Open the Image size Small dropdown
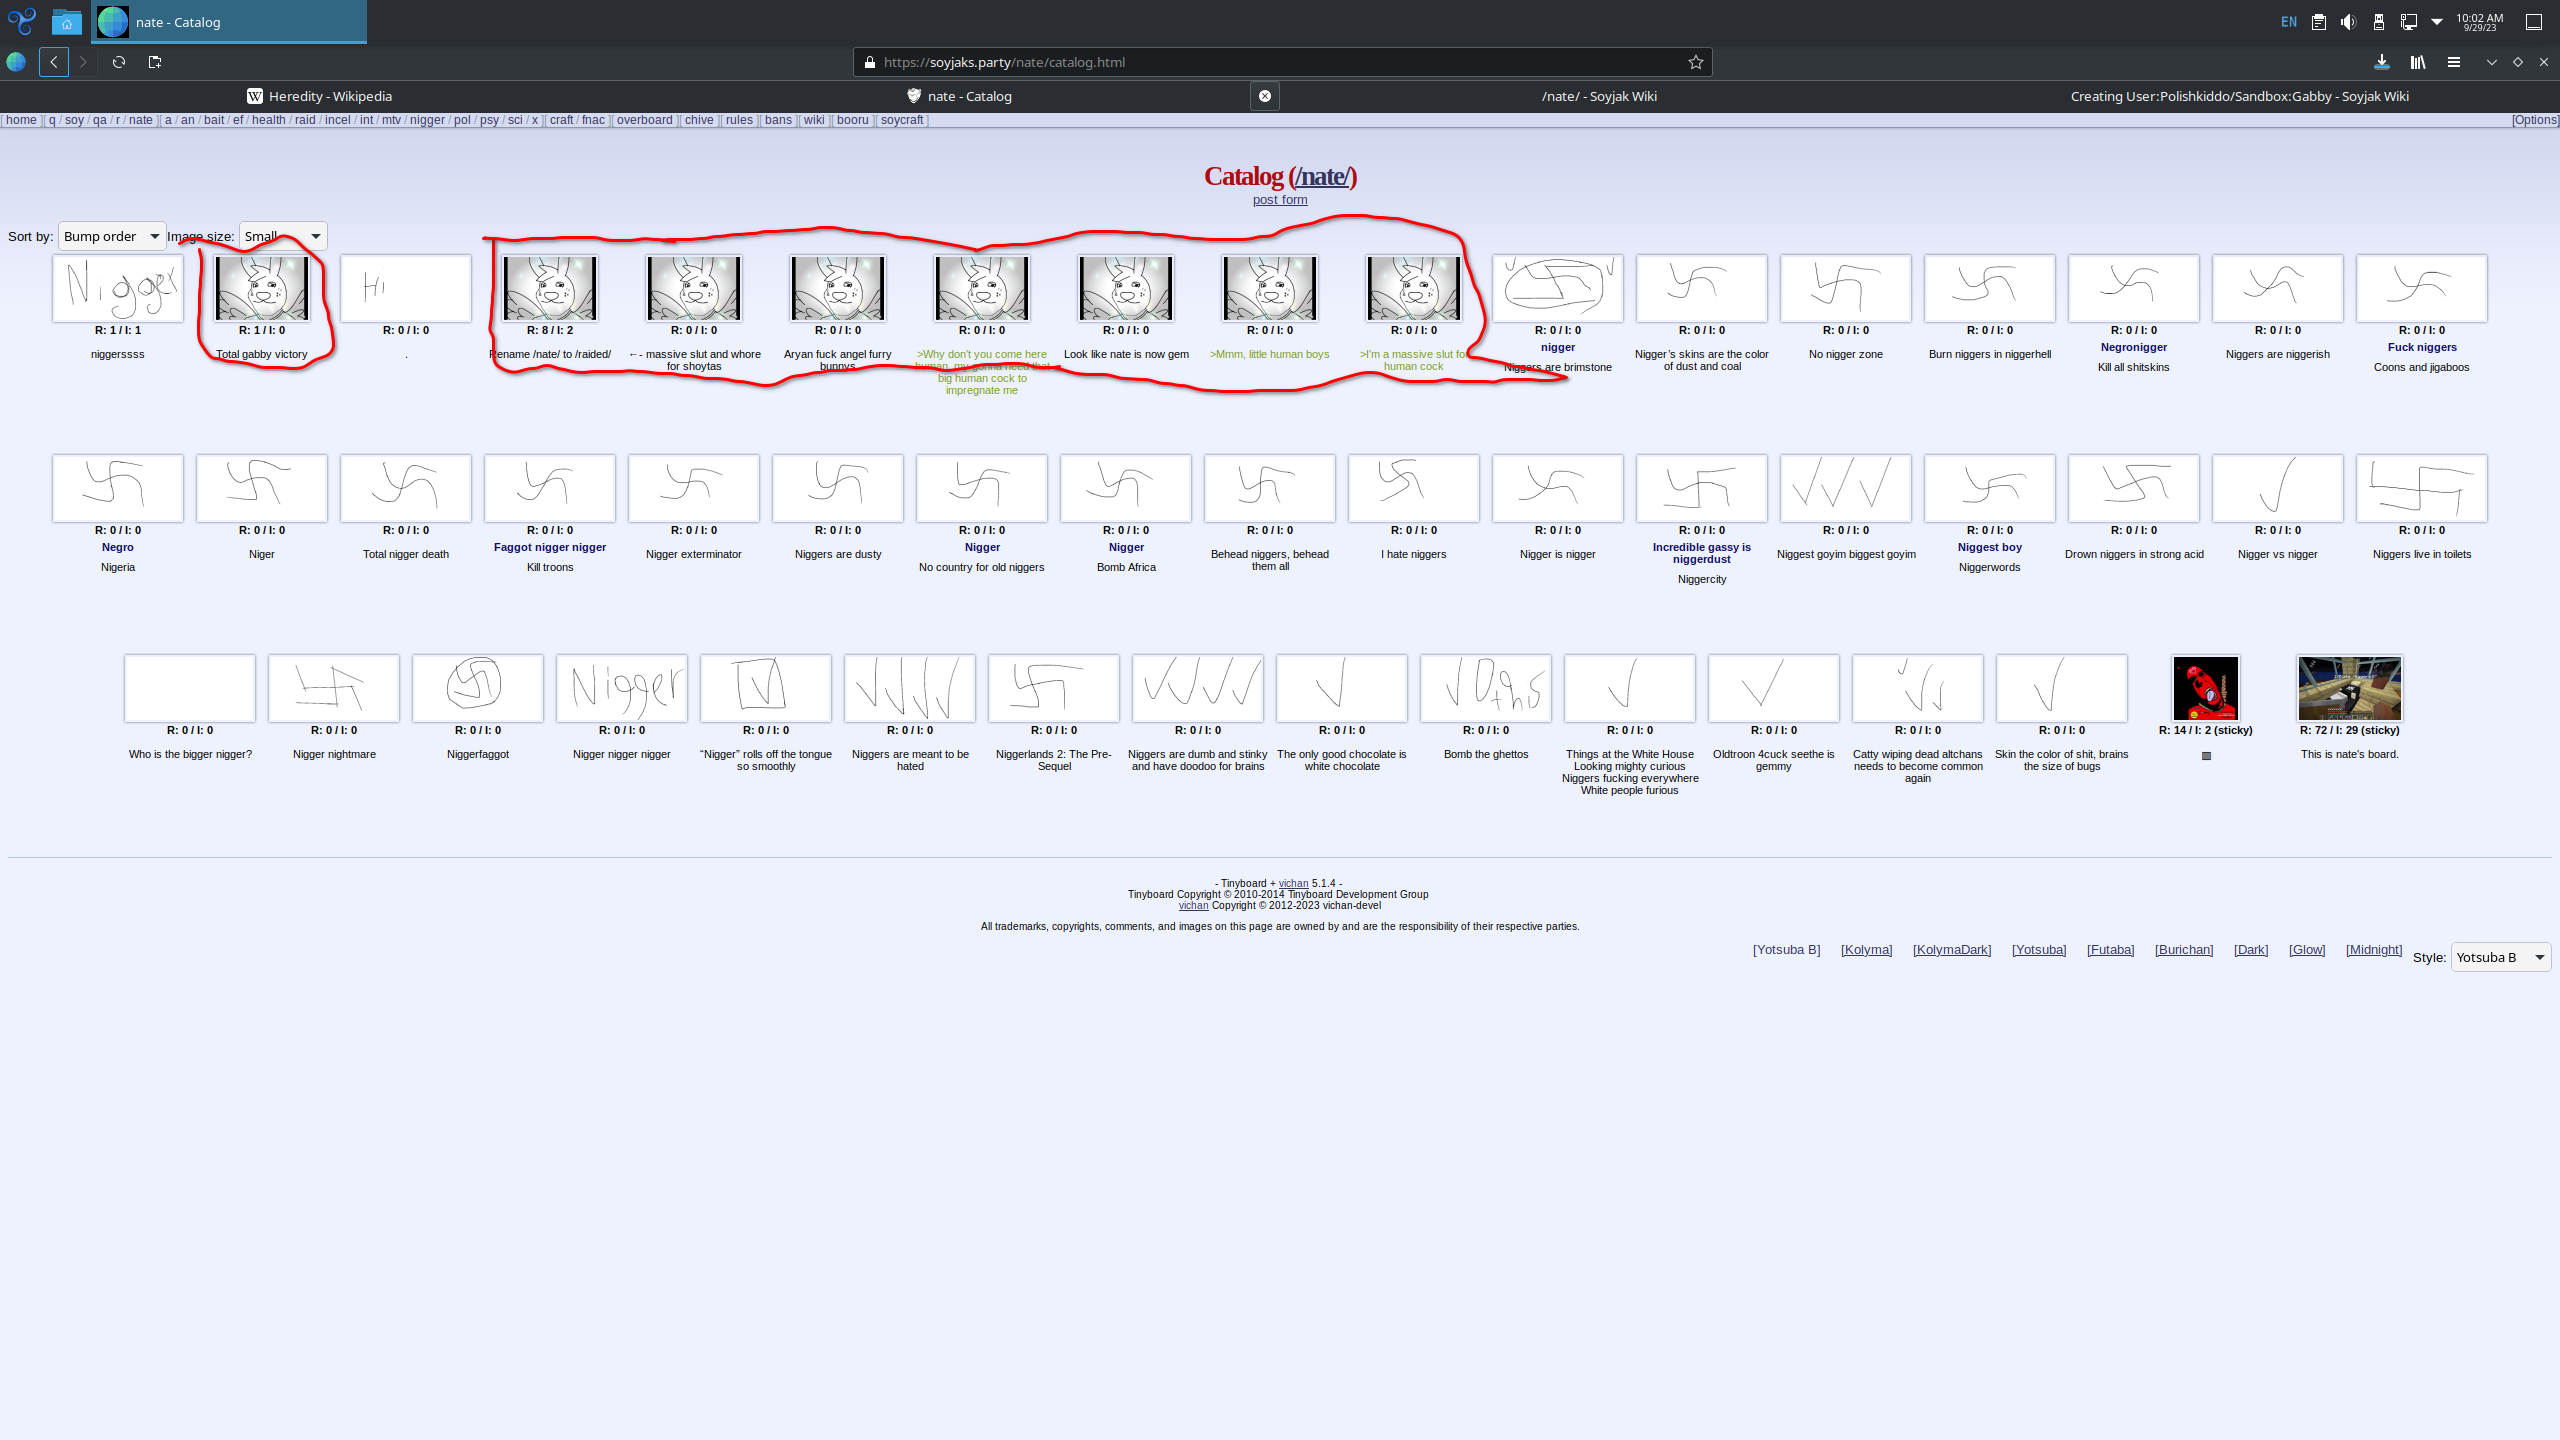Screen dimensions: 2560x1440 click(x=283, y=236)
